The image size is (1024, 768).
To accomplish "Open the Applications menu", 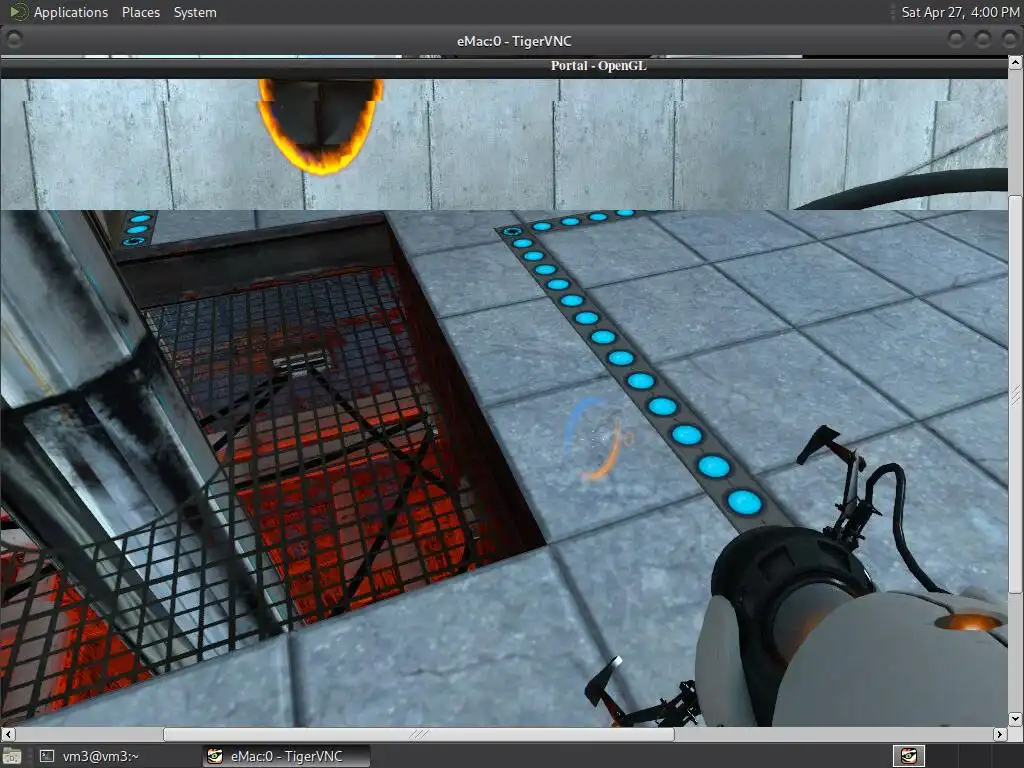I will click(x=71, y=12).
